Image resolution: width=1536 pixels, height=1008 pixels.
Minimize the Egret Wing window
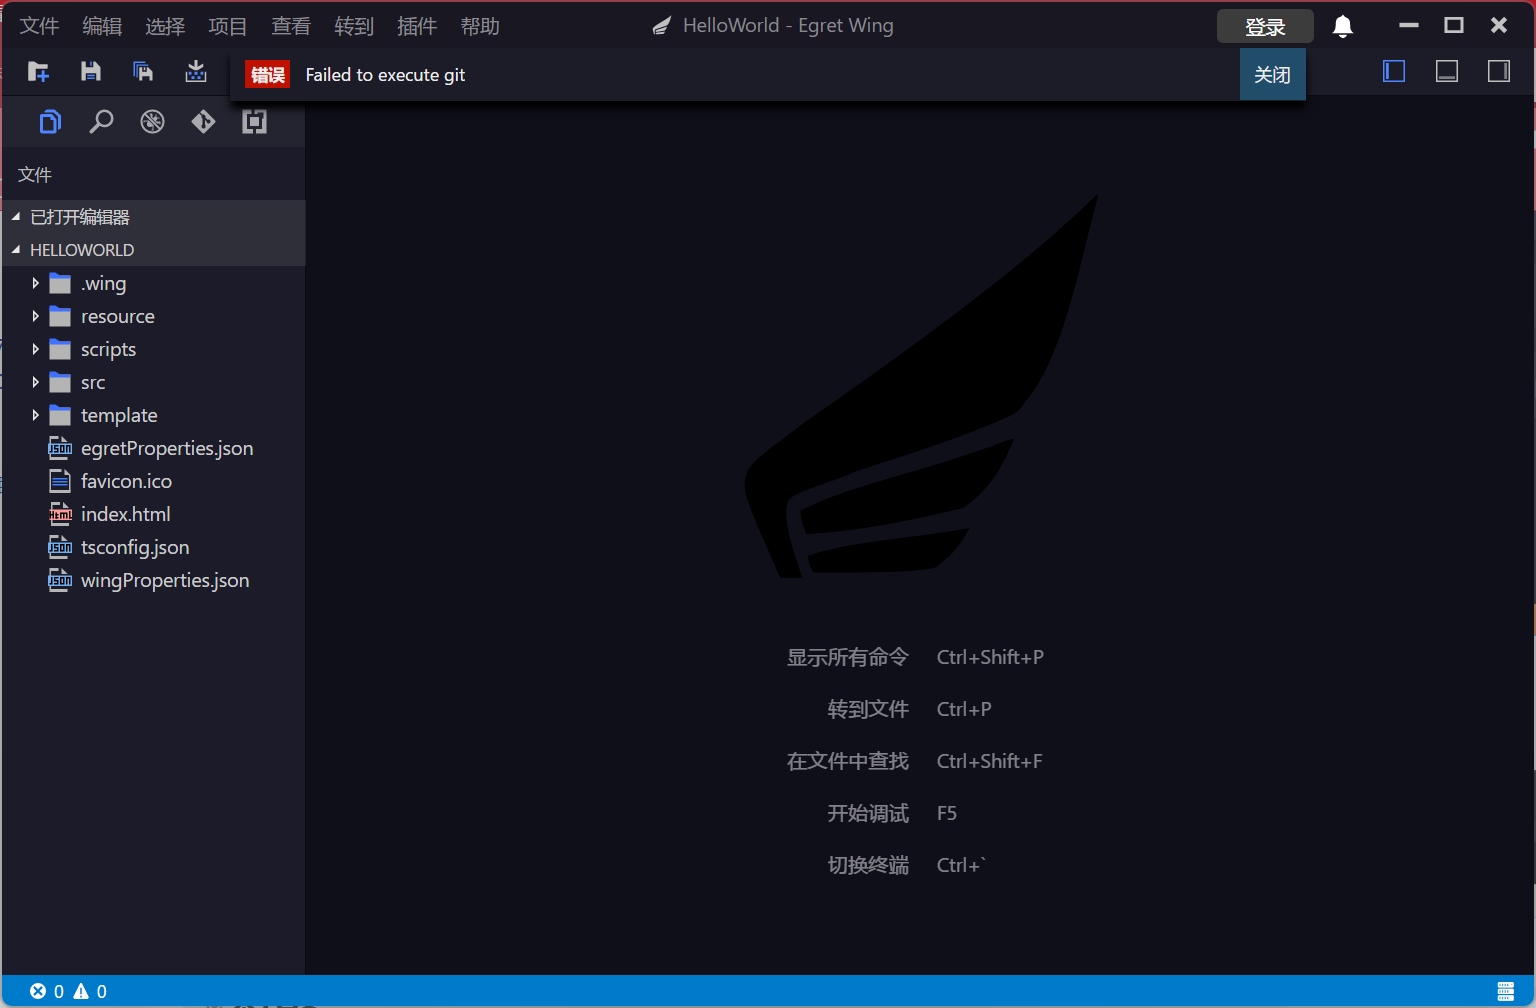pos(1409,25)
